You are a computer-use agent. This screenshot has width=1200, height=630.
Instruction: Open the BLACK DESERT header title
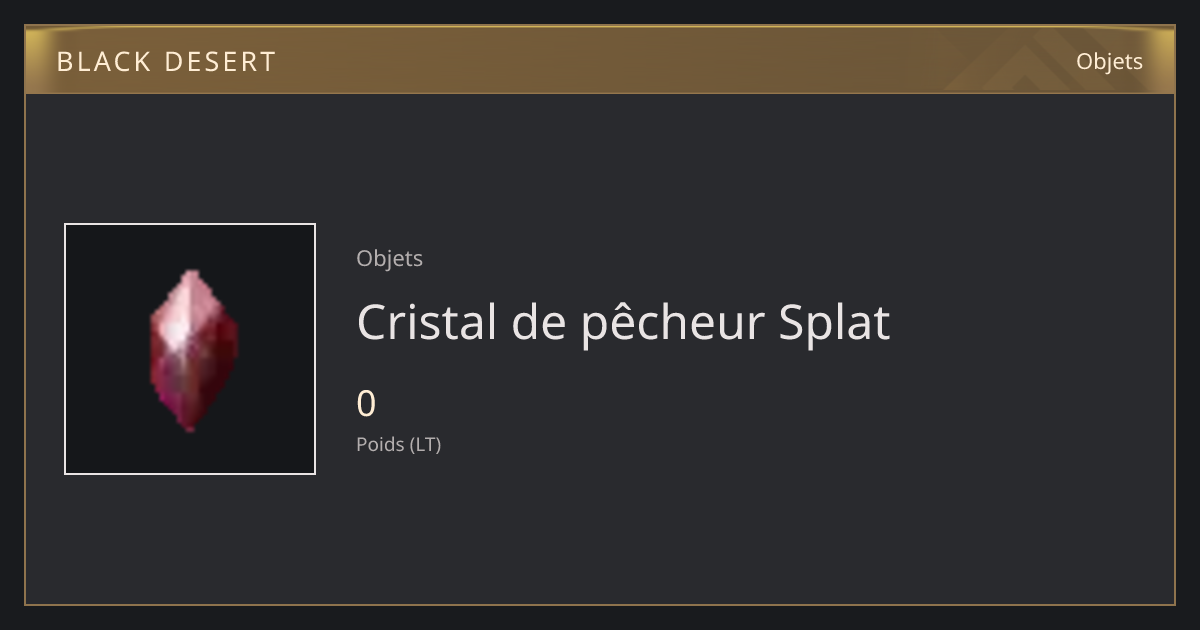point(166,62)
